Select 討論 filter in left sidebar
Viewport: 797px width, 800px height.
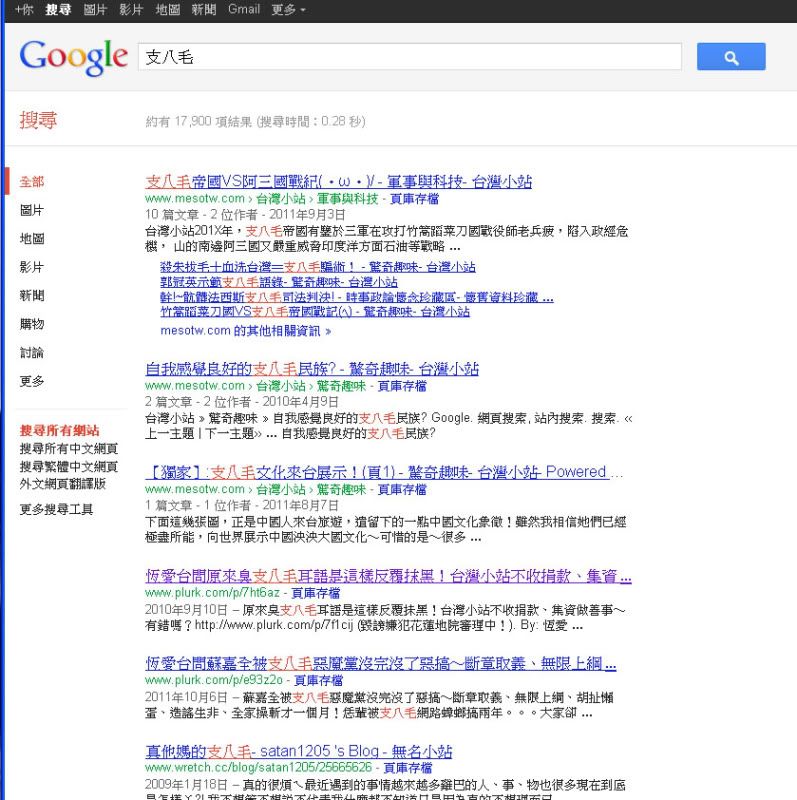click(32, 353)
